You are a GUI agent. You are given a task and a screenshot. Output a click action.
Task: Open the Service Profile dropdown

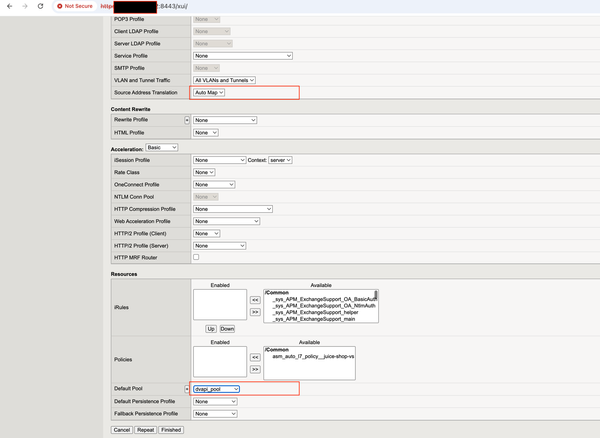(x=243, y=56)
